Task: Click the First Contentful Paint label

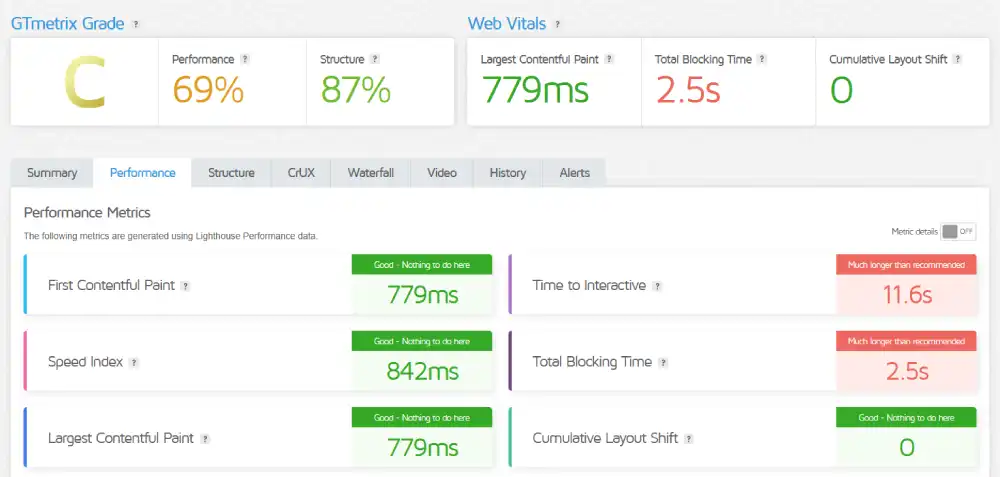Action: [112, 286]
